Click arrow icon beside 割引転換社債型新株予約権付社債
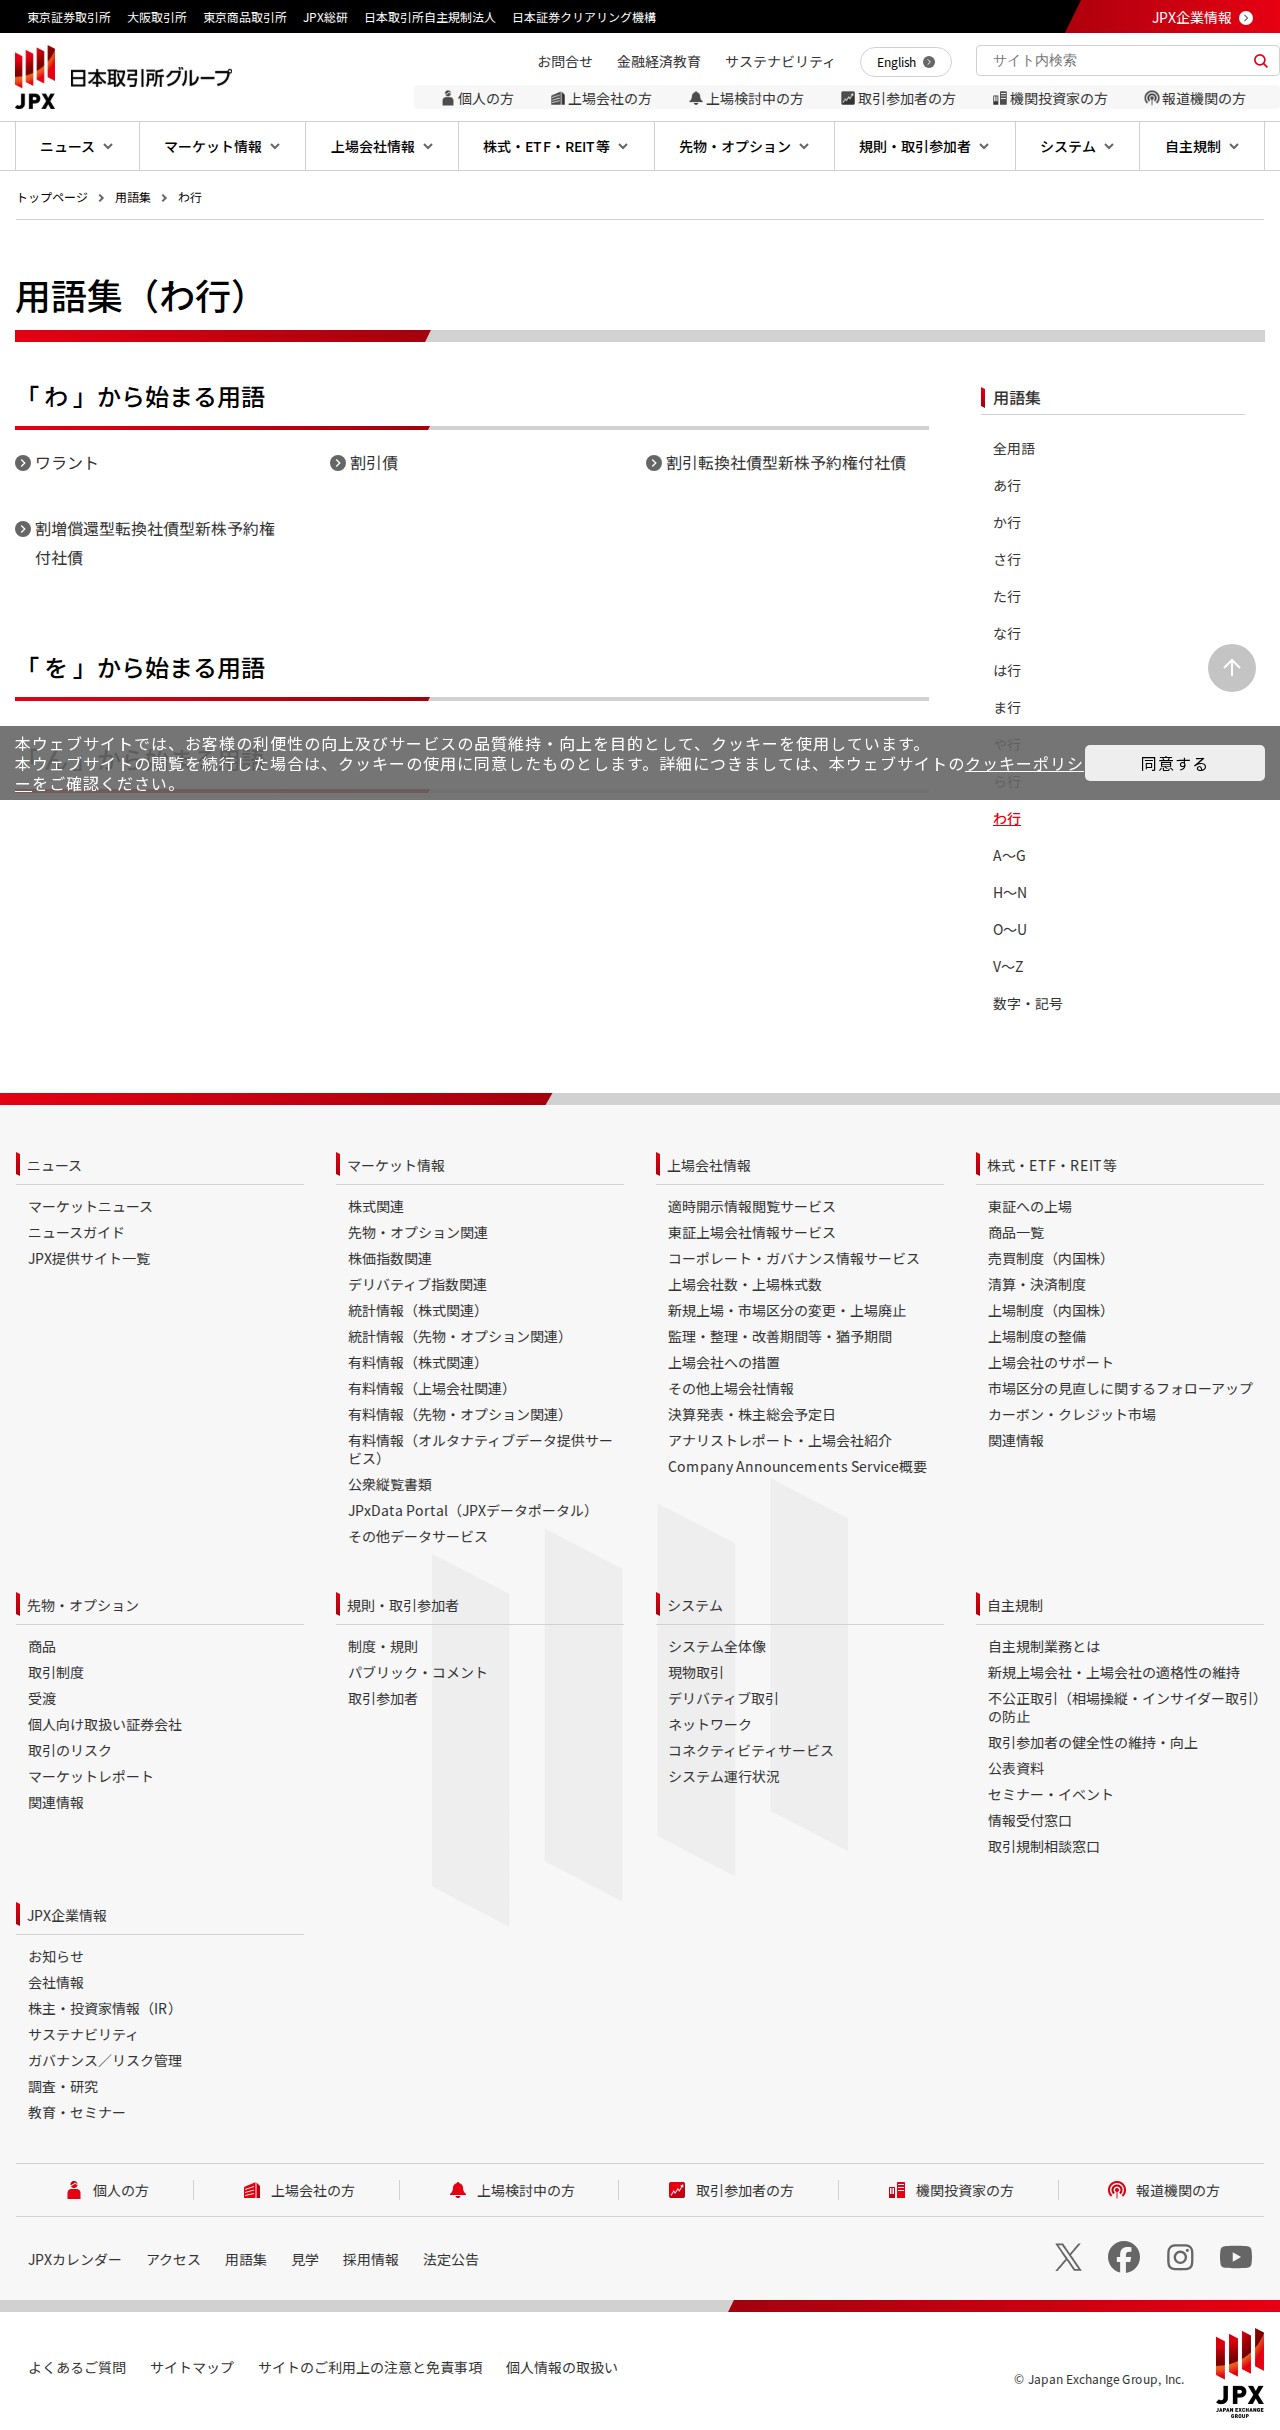 tap(654, 463)
